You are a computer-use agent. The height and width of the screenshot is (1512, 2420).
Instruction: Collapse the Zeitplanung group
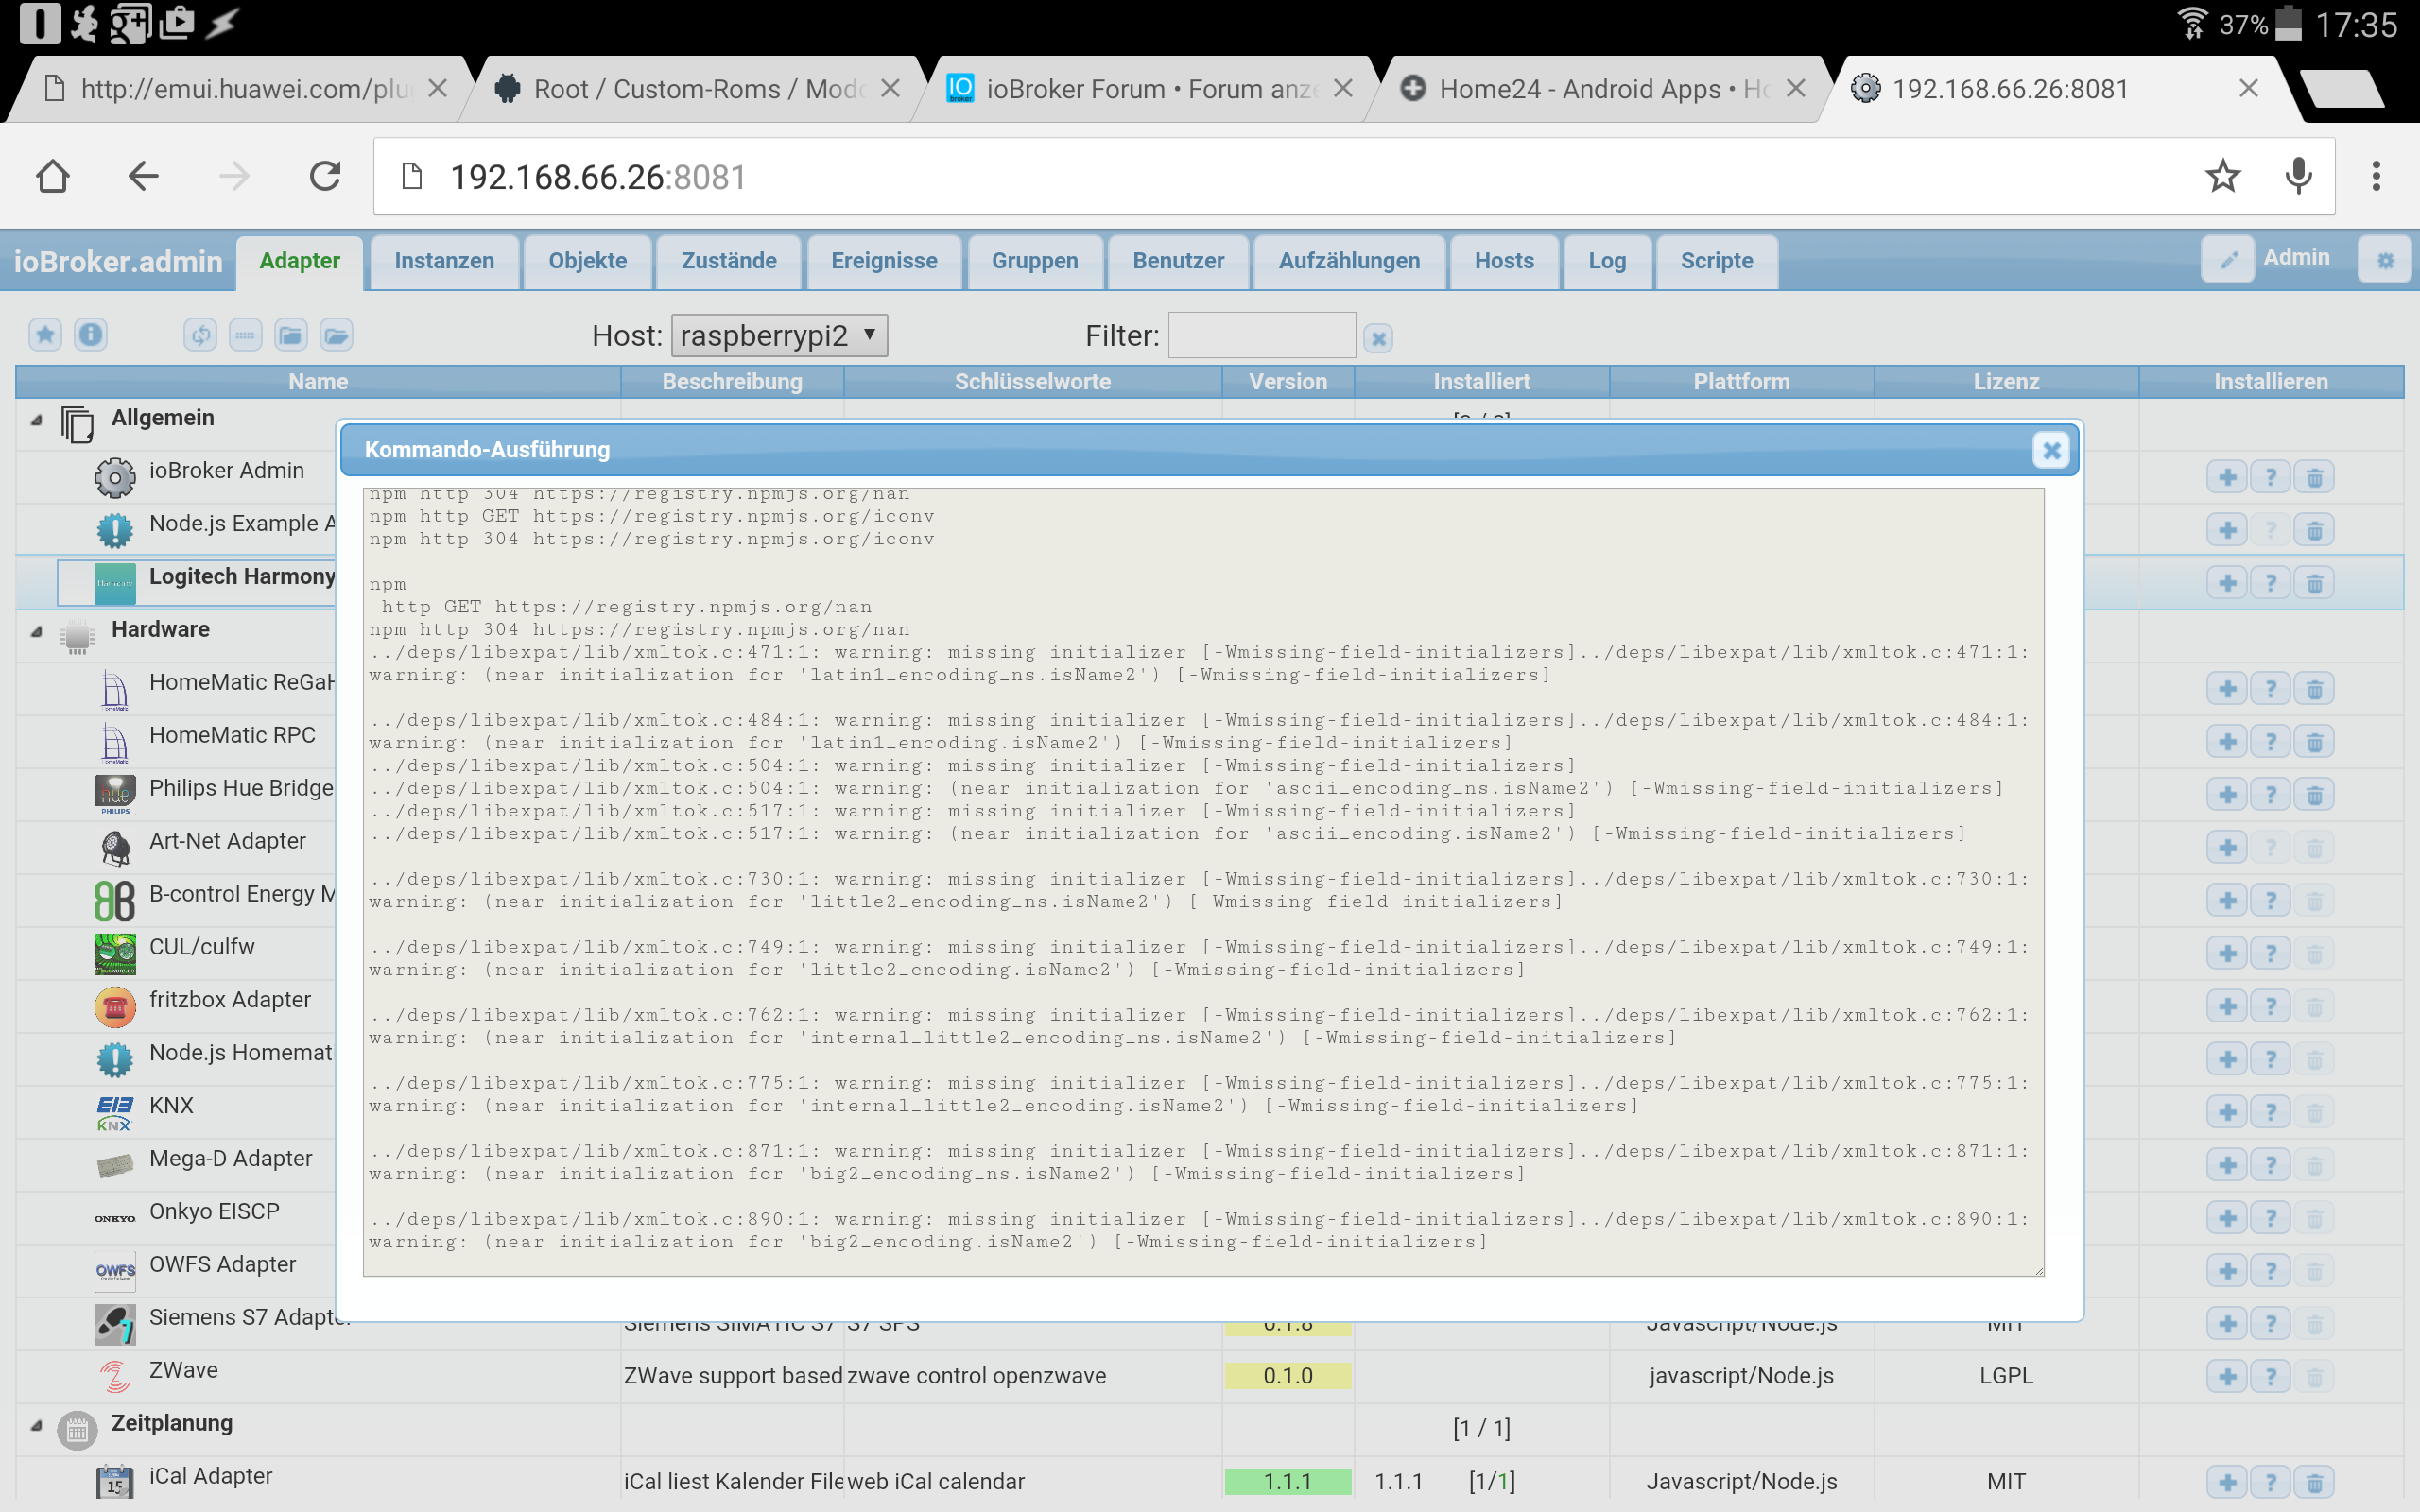point(37,1426)
